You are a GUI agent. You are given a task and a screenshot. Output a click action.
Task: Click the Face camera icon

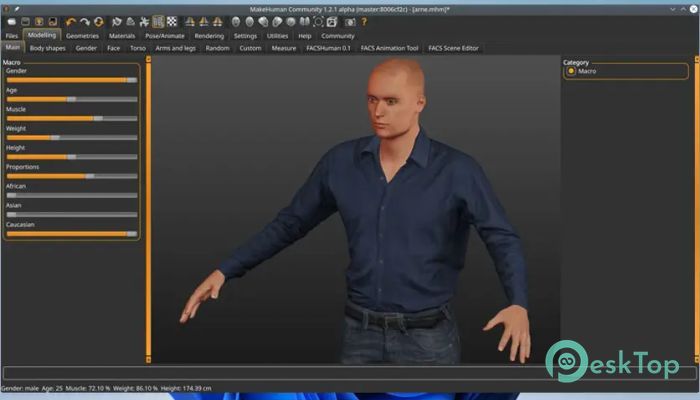(332, 21)
